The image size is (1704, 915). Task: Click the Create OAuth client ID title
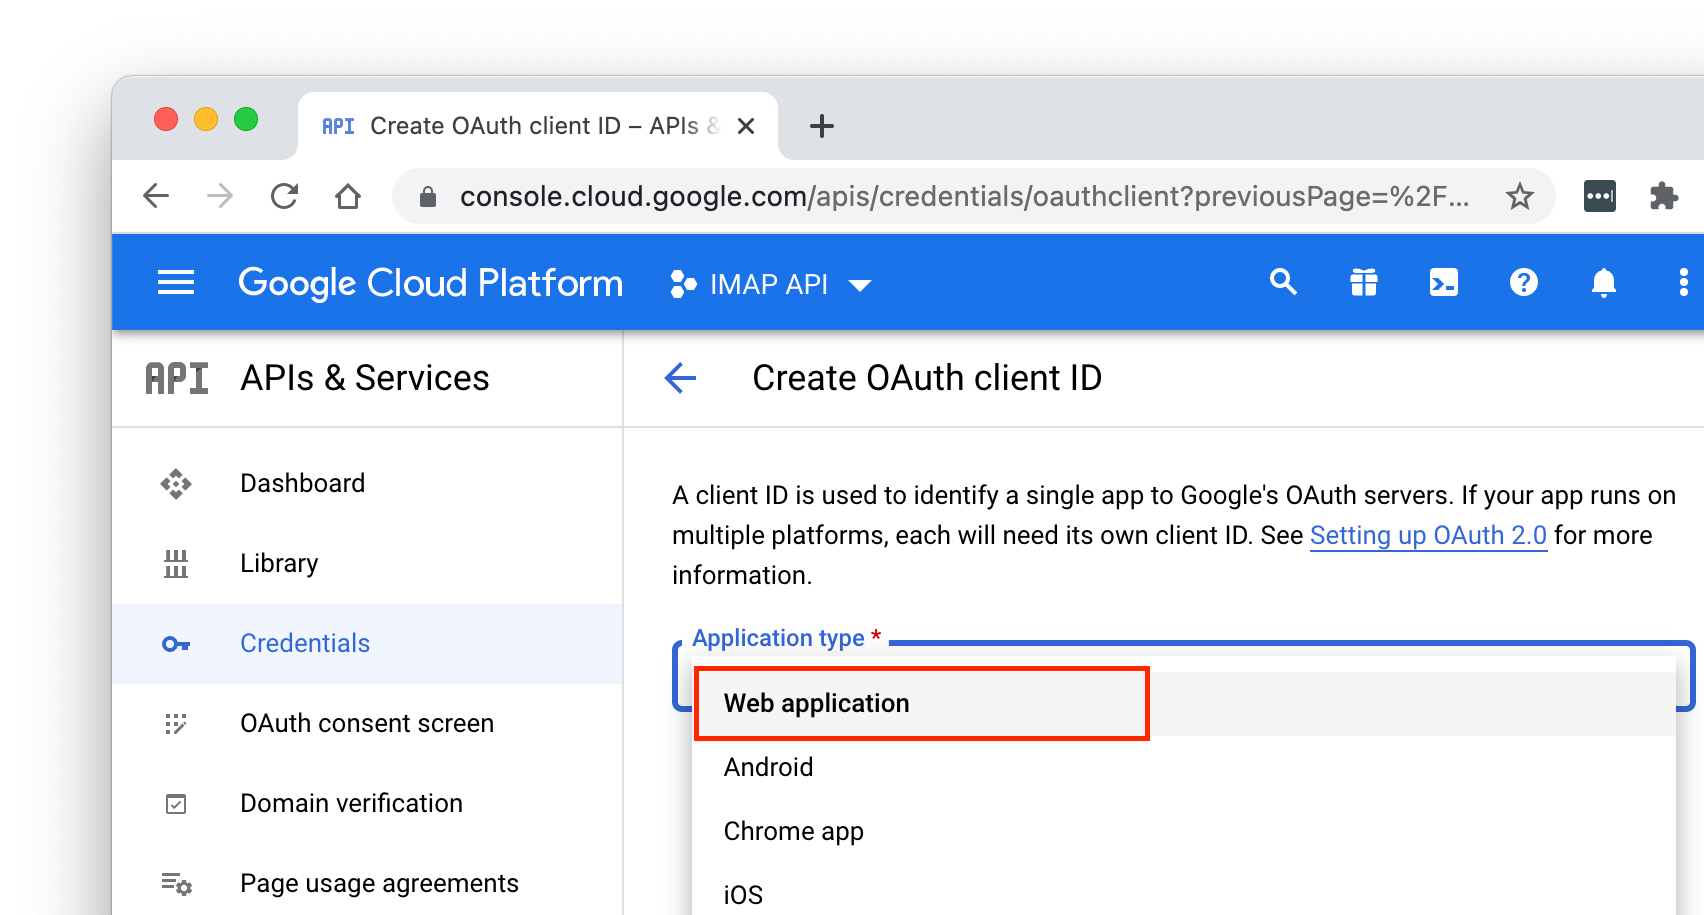point(927,378)
